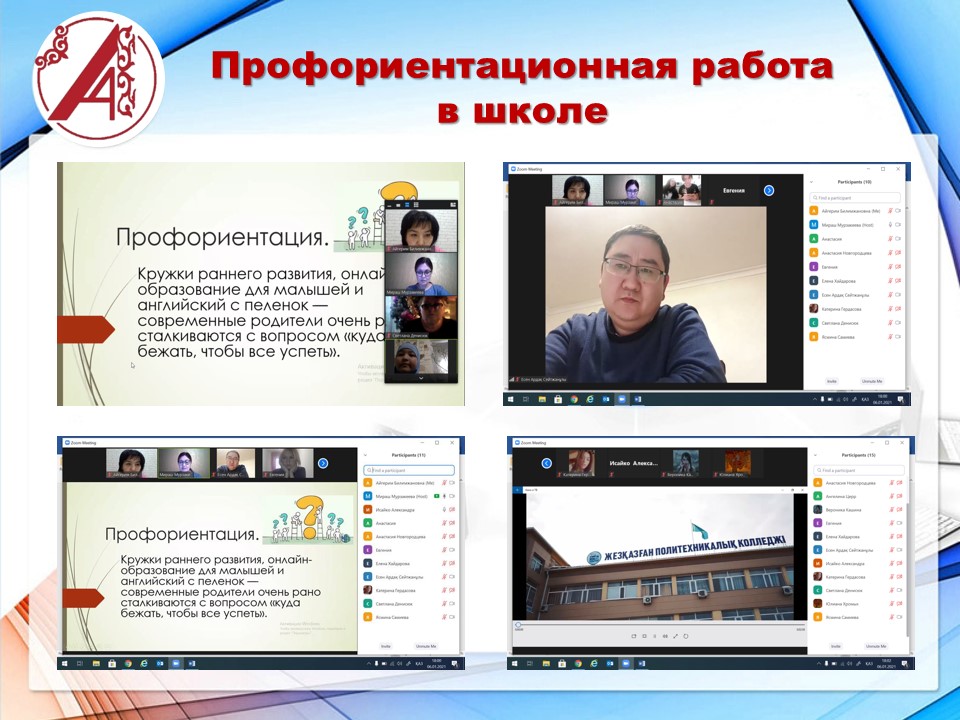The image size is (960, 720).
Task: Toggle Юлиана Хромых's camera icon in the Participants (15) list
Action: [899, 604]
